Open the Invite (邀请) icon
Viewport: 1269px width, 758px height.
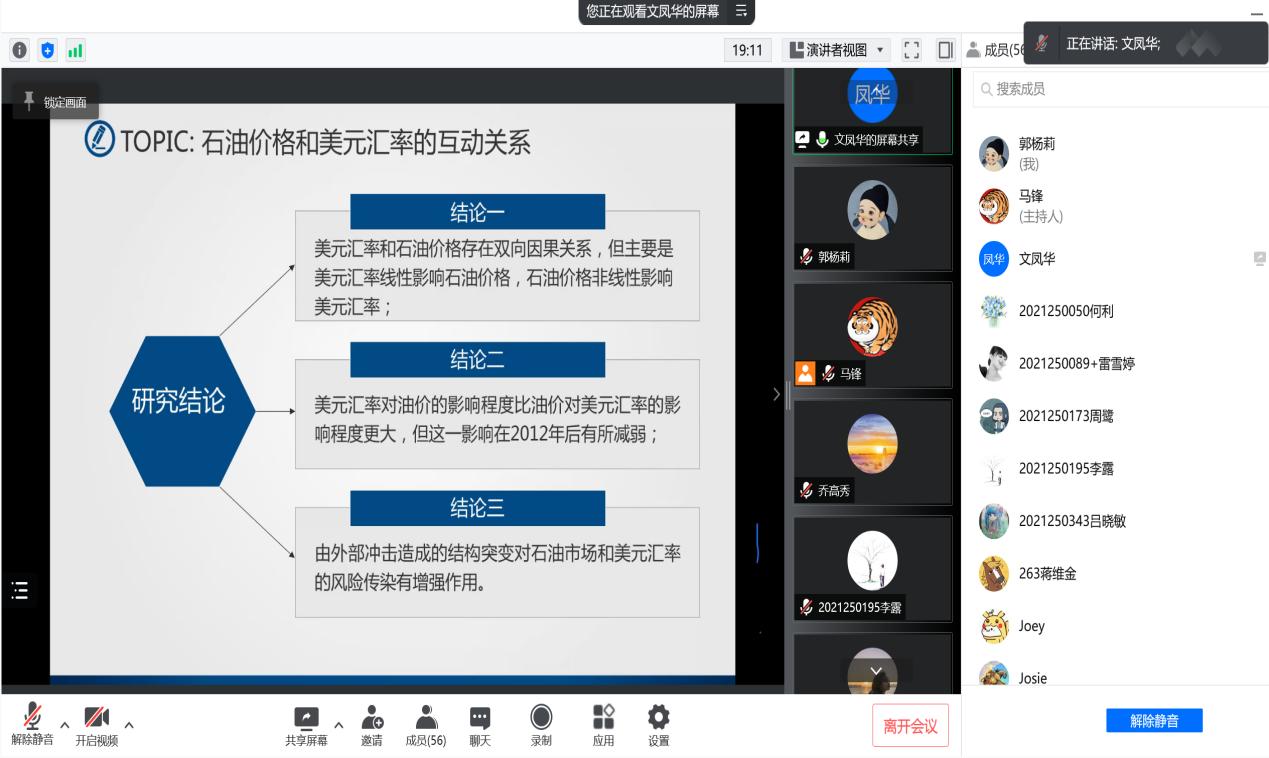[371, 725]
